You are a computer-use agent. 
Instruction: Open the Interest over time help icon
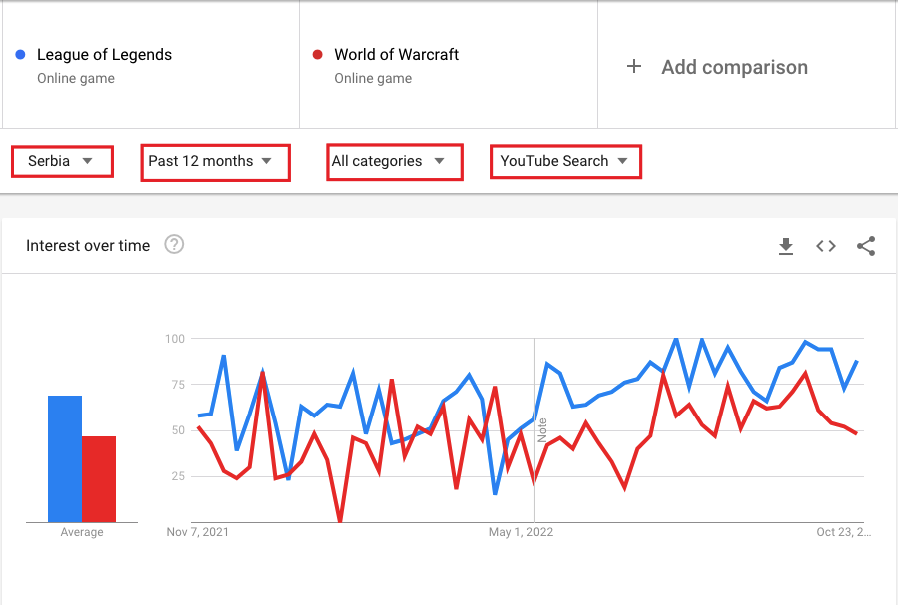(174, 245)
